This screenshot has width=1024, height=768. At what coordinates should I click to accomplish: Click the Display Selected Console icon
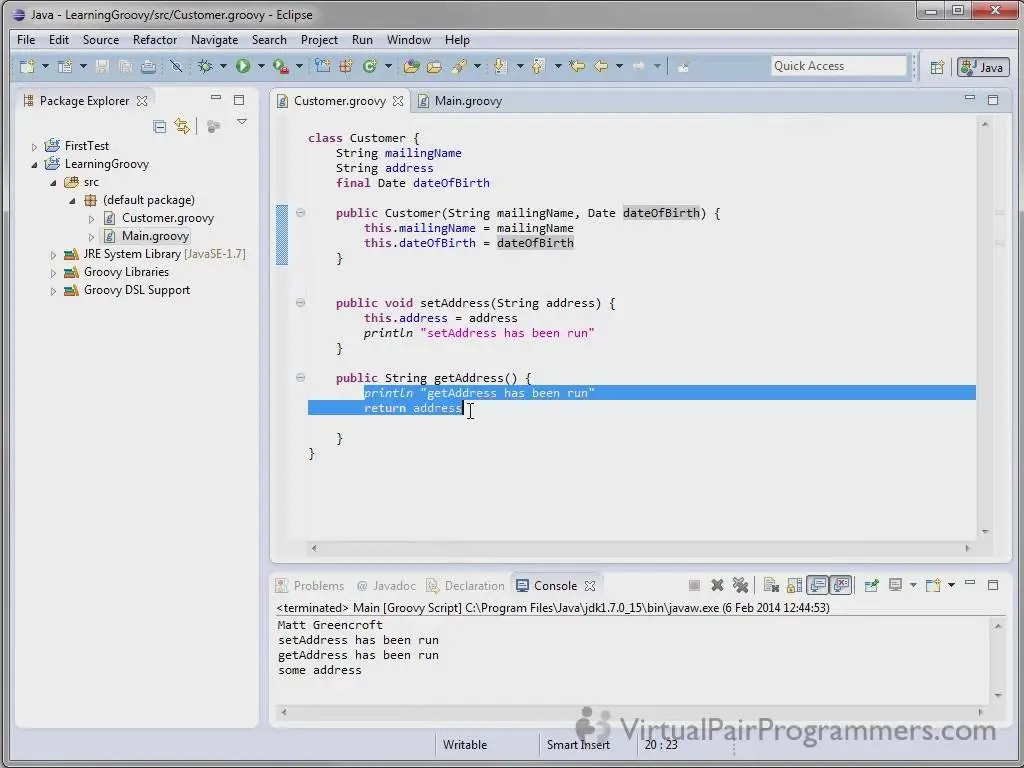click(895, 585)
